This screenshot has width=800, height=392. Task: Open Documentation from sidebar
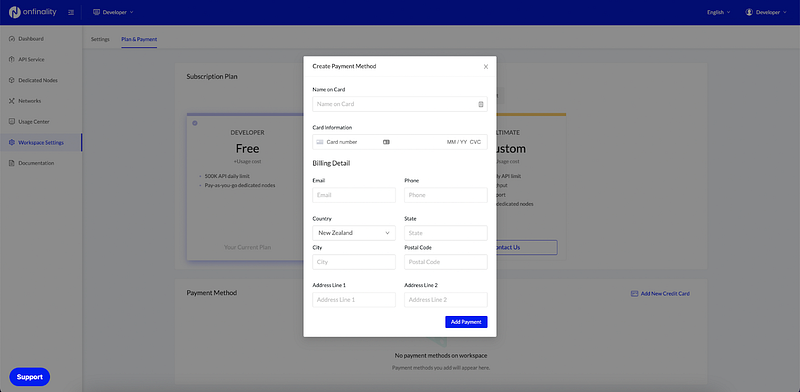tap(41, 163)
